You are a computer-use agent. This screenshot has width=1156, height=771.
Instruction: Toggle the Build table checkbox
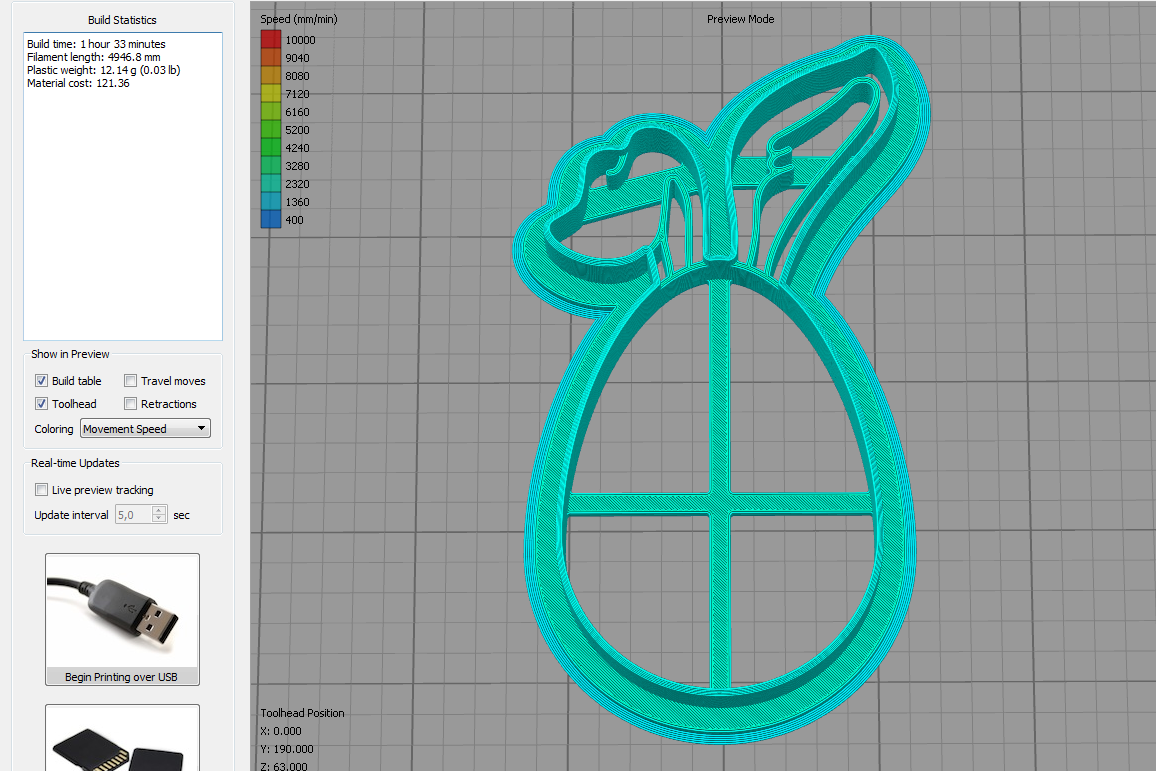tap(42, 380)
